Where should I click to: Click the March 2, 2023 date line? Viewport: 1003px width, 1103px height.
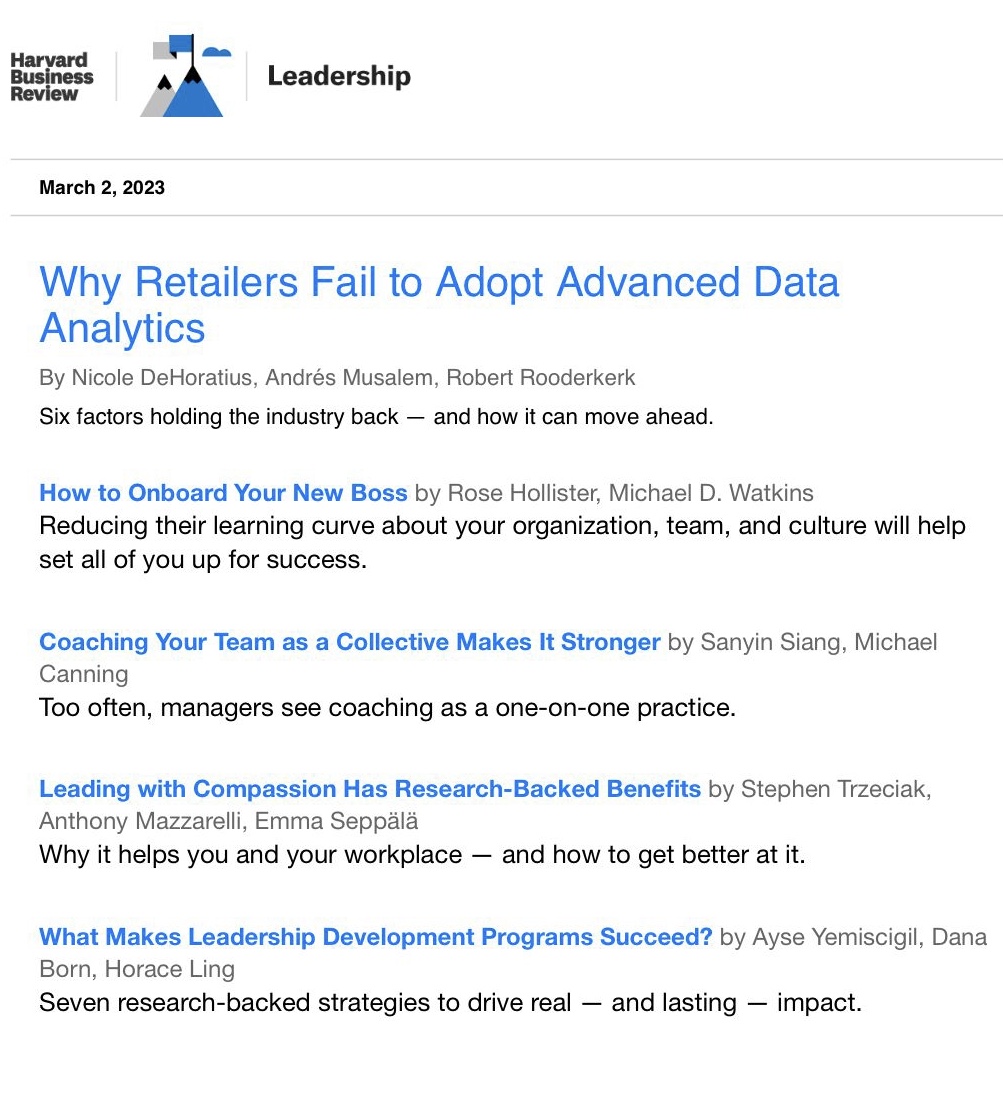coord(102,187)
